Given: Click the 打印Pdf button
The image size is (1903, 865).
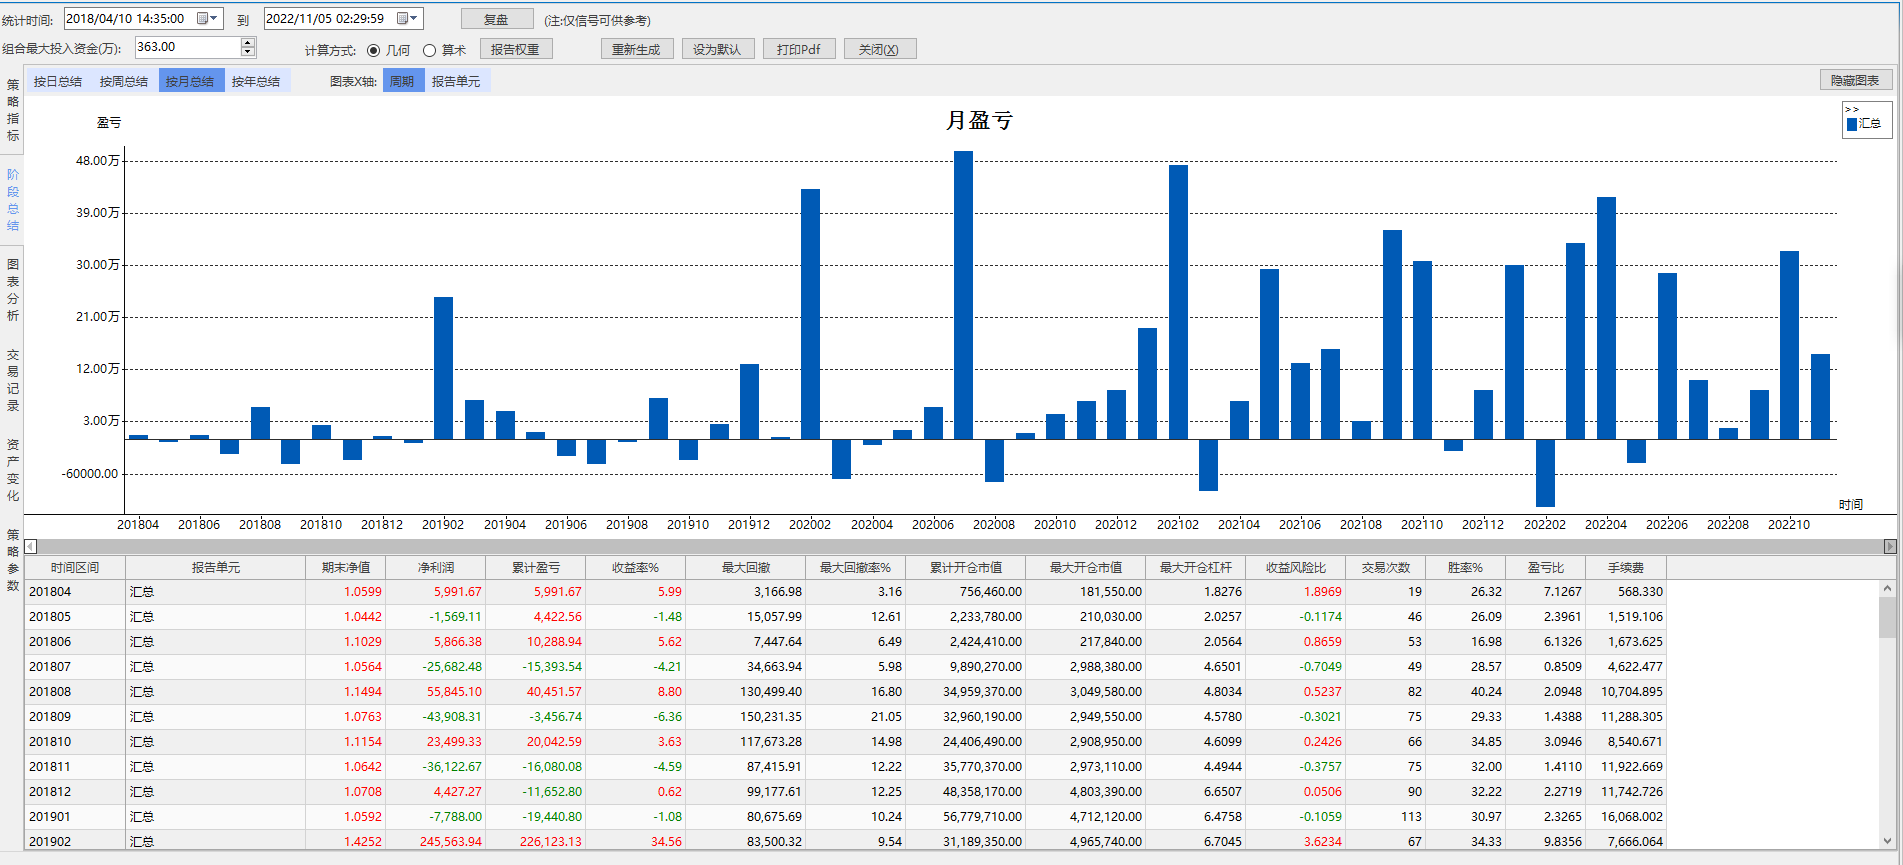Looking at the screenshot, I should pyautogui.click(x=798, y=49).
